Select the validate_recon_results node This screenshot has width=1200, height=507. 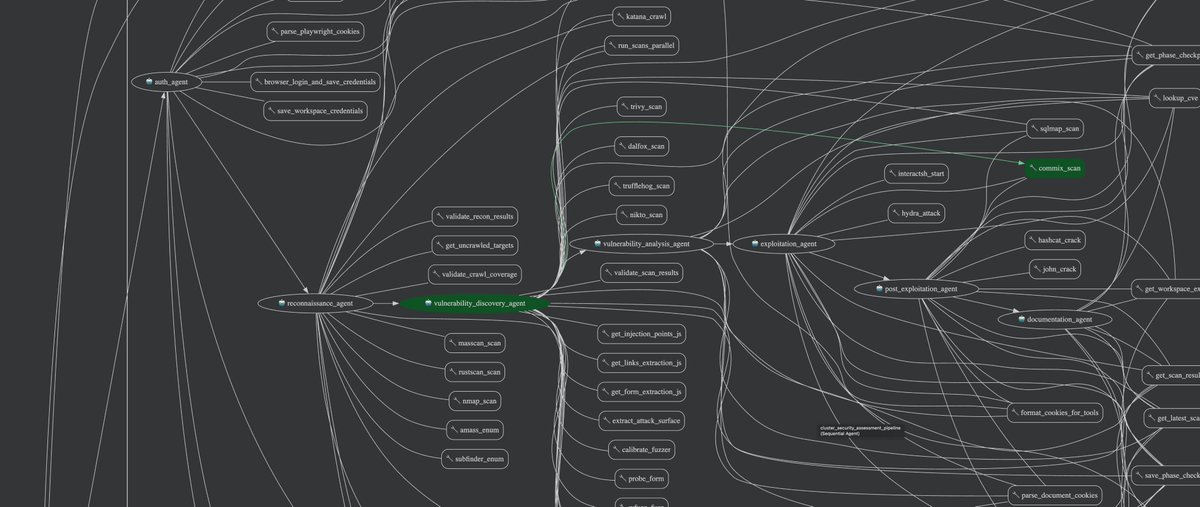475,216
